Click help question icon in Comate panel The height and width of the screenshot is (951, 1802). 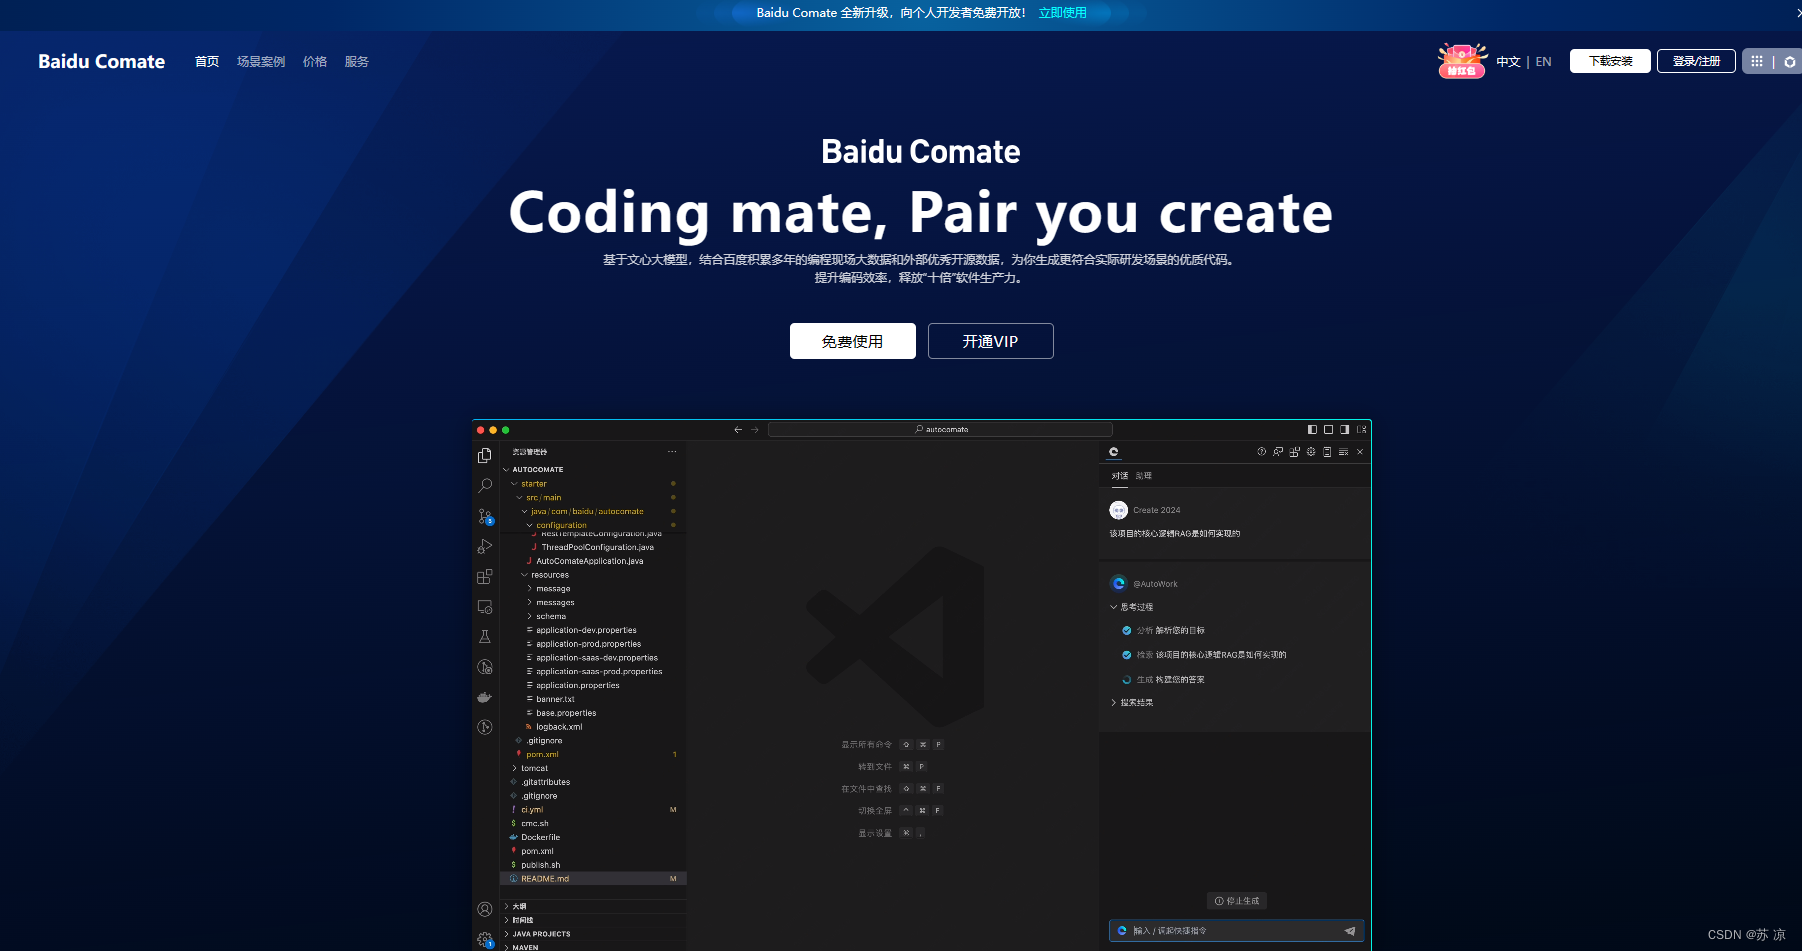tap(1262, 452)
